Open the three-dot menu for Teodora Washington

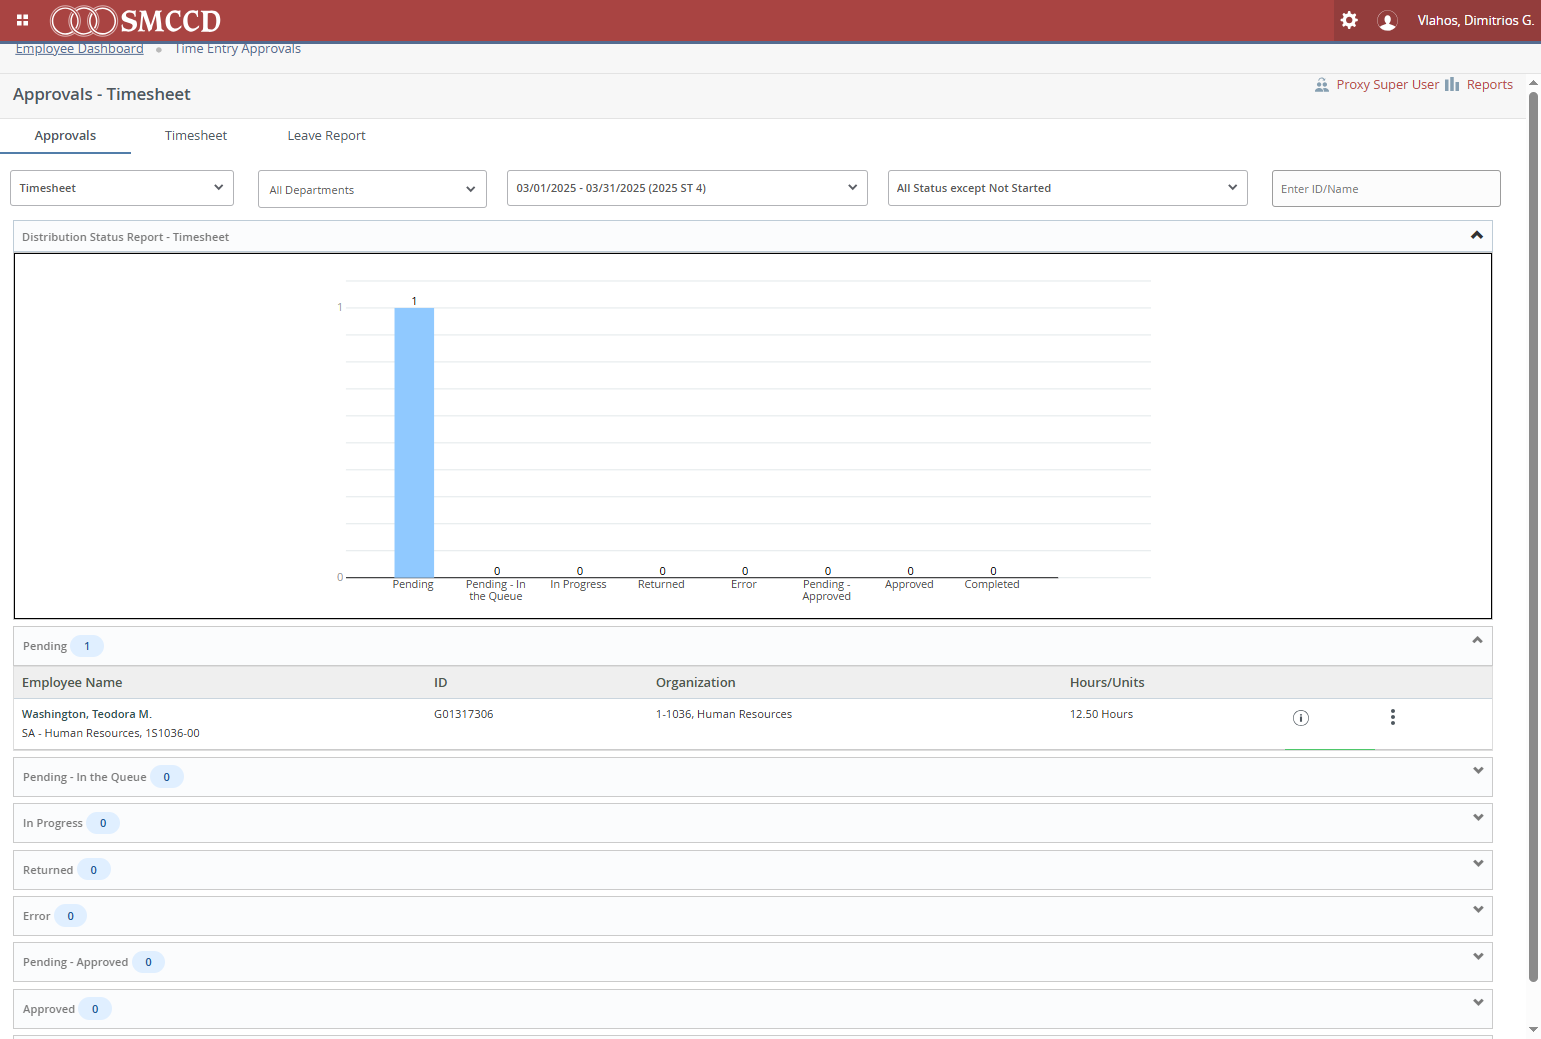(x=1393, y=717)
